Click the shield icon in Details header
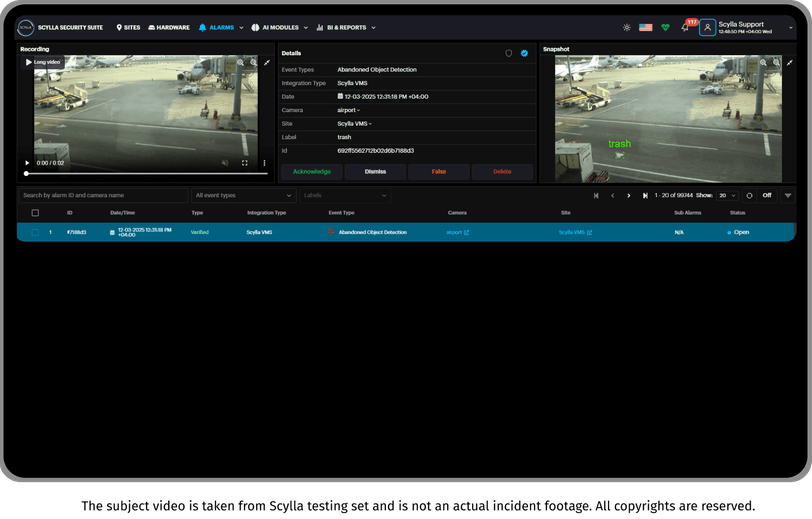 coord(509,53)
